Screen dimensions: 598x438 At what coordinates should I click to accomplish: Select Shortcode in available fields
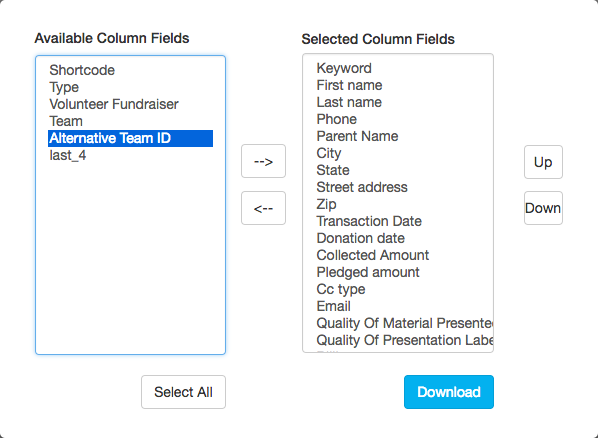pos(130,70)
